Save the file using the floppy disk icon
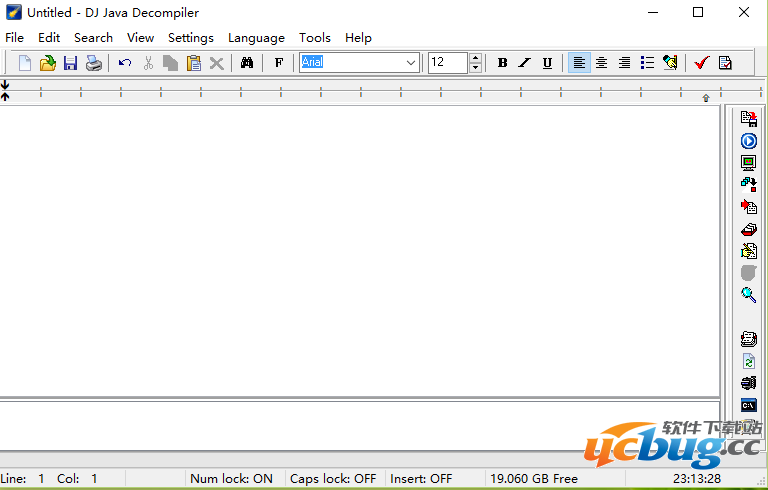The height and width of the screenshot is (490, 768). [x=70, y=63]
